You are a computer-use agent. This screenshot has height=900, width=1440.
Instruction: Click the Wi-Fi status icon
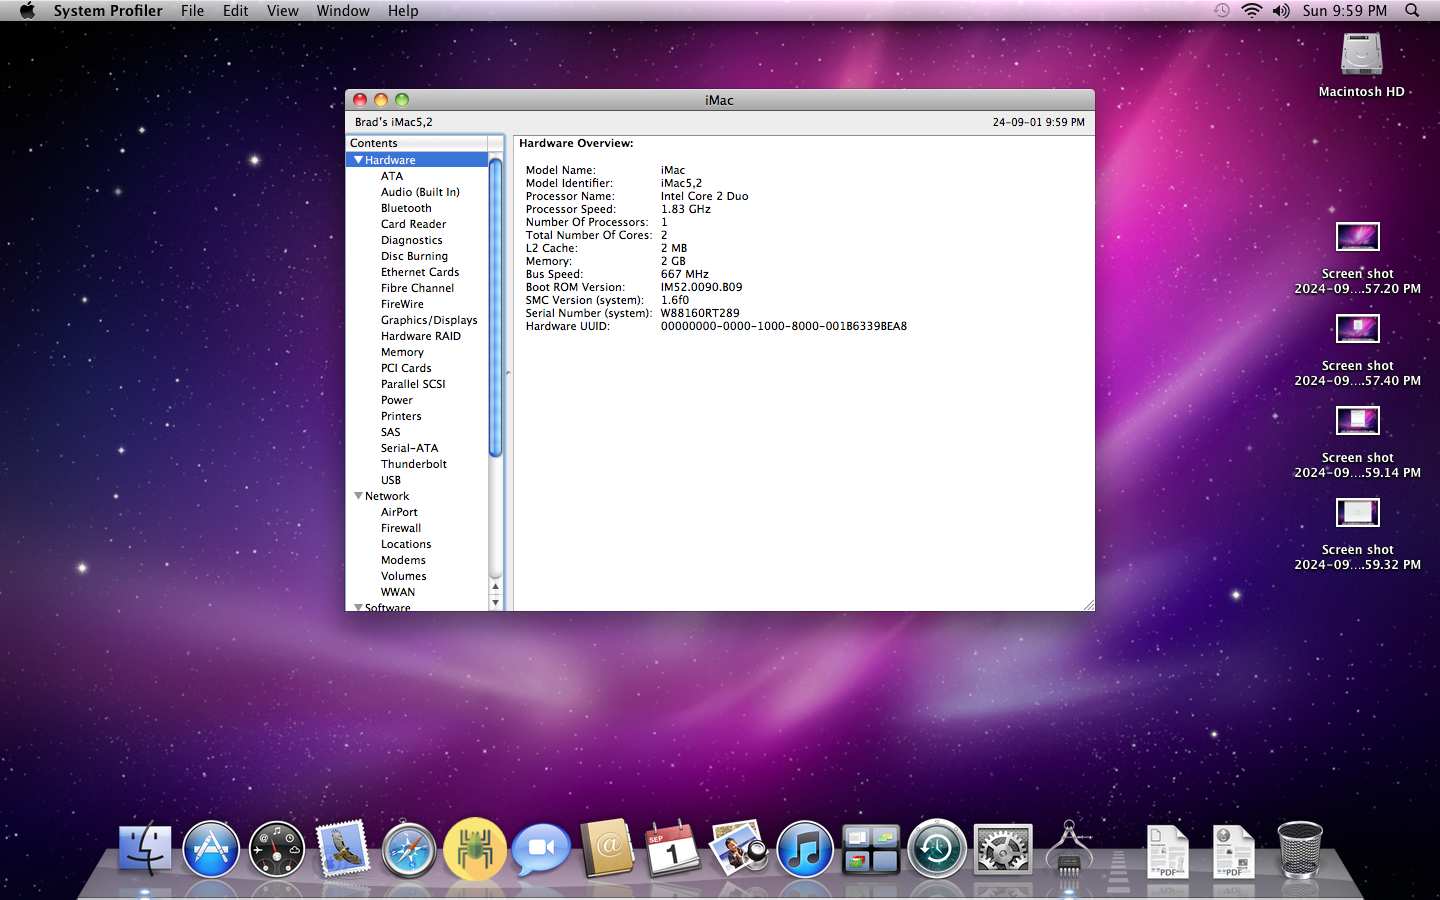[x=1251, y=11]
